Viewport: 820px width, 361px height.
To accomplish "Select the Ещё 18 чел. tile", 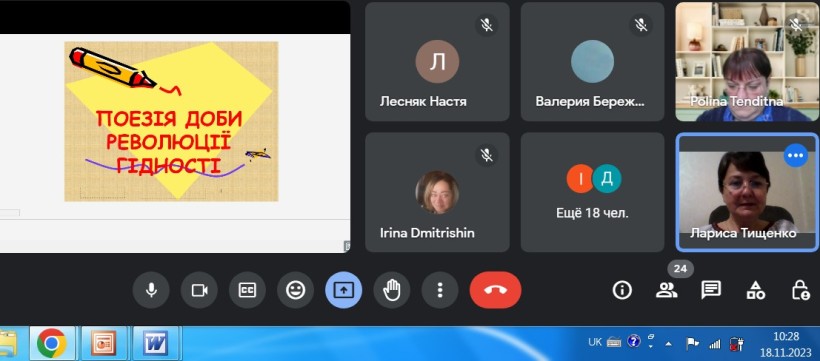I will point(593,192).
